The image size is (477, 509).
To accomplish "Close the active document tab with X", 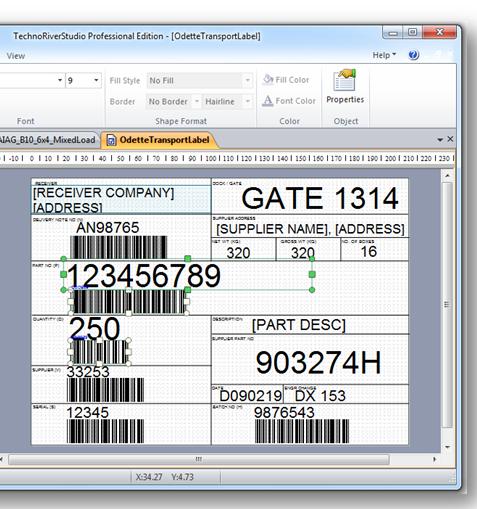I will [x=450, y=139].
